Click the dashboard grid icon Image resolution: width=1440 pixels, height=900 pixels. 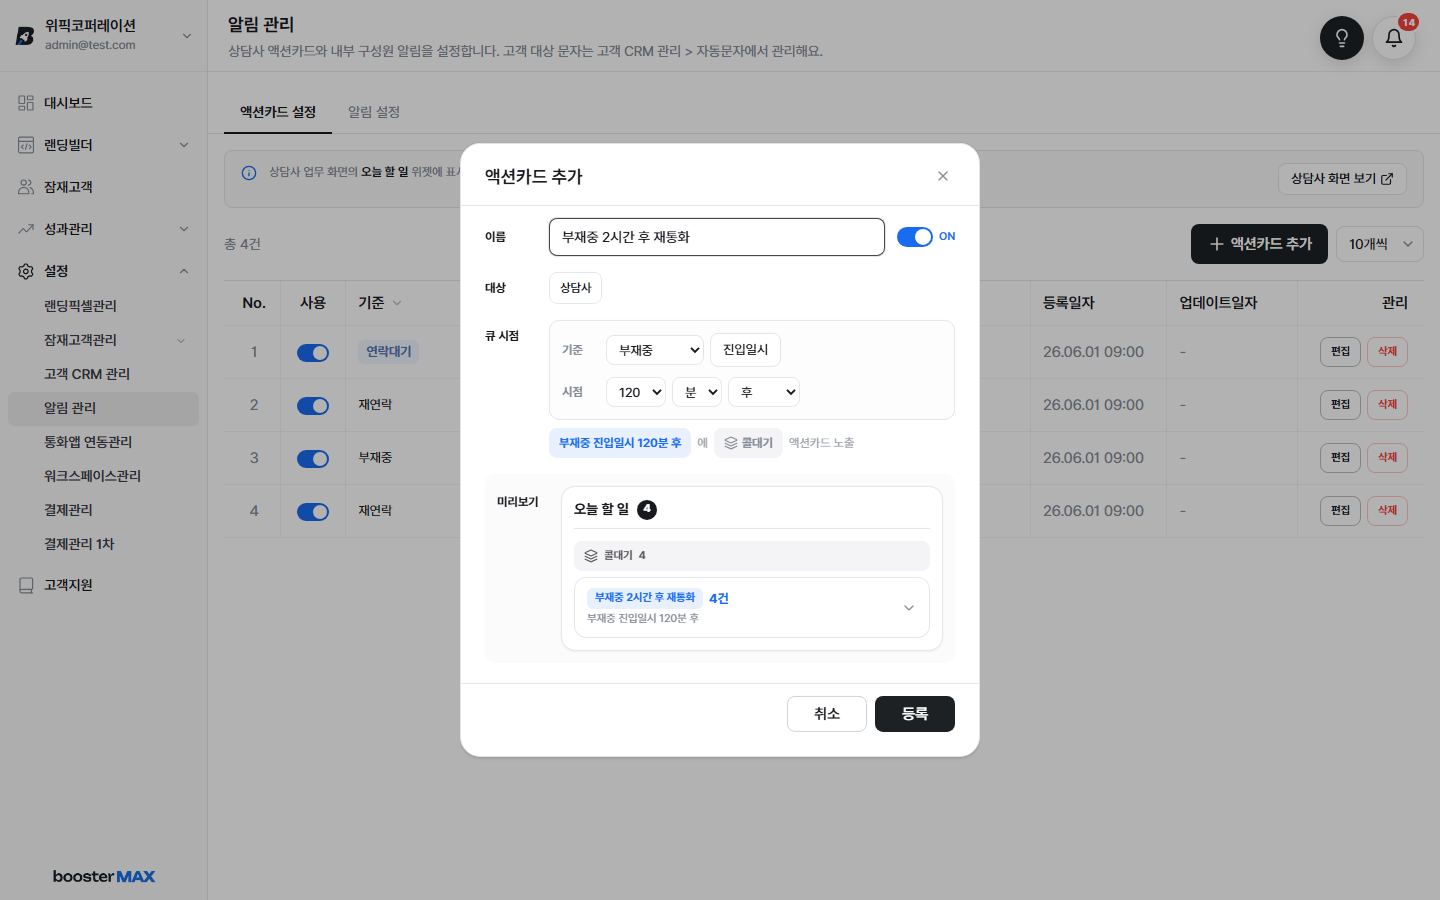coord(26,103)
